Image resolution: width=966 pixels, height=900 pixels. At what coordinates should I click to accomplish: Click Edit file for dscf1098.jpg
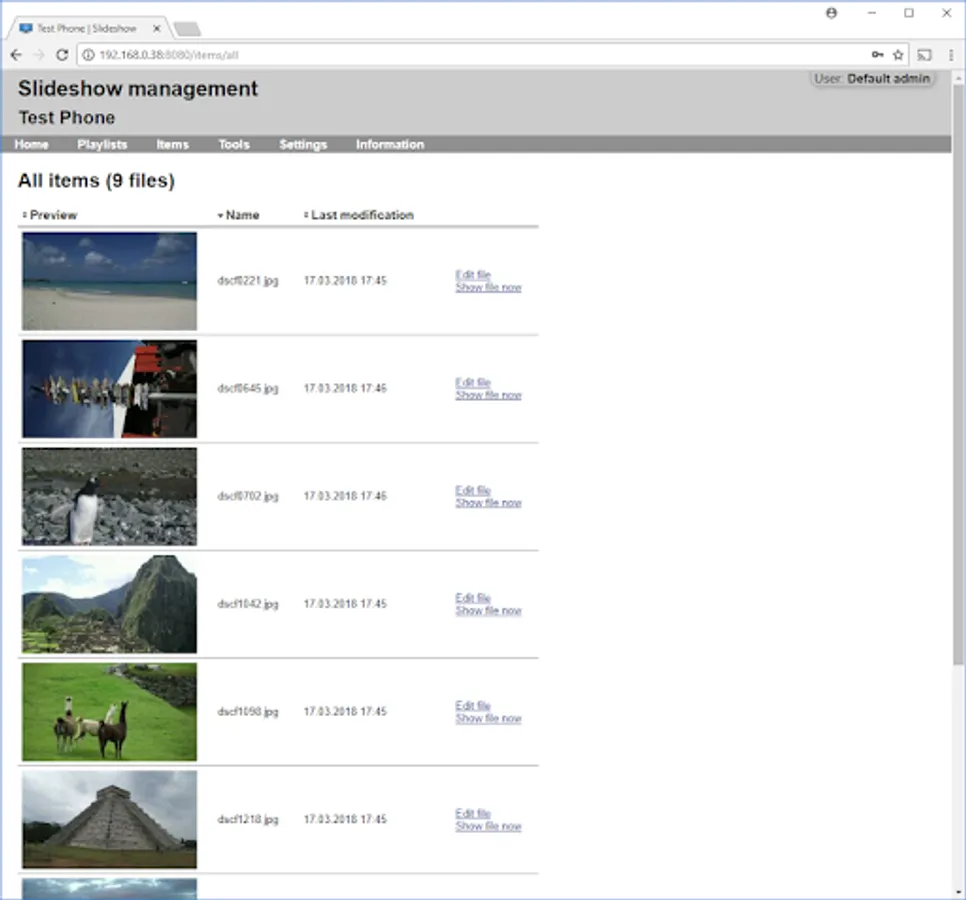point(473,706)
